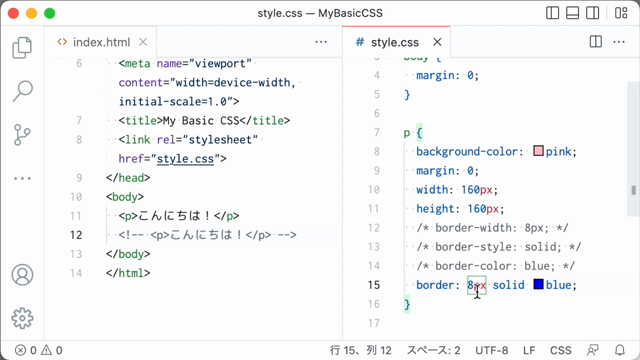Show additional views ellipsis in activity bar

(22, 178)
